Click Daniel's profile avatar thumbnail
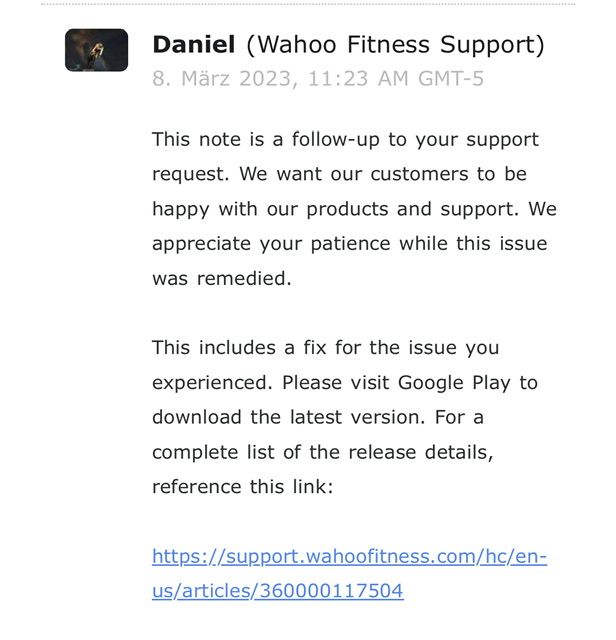Screen dimensions: 616x640 tap(96, 50)
